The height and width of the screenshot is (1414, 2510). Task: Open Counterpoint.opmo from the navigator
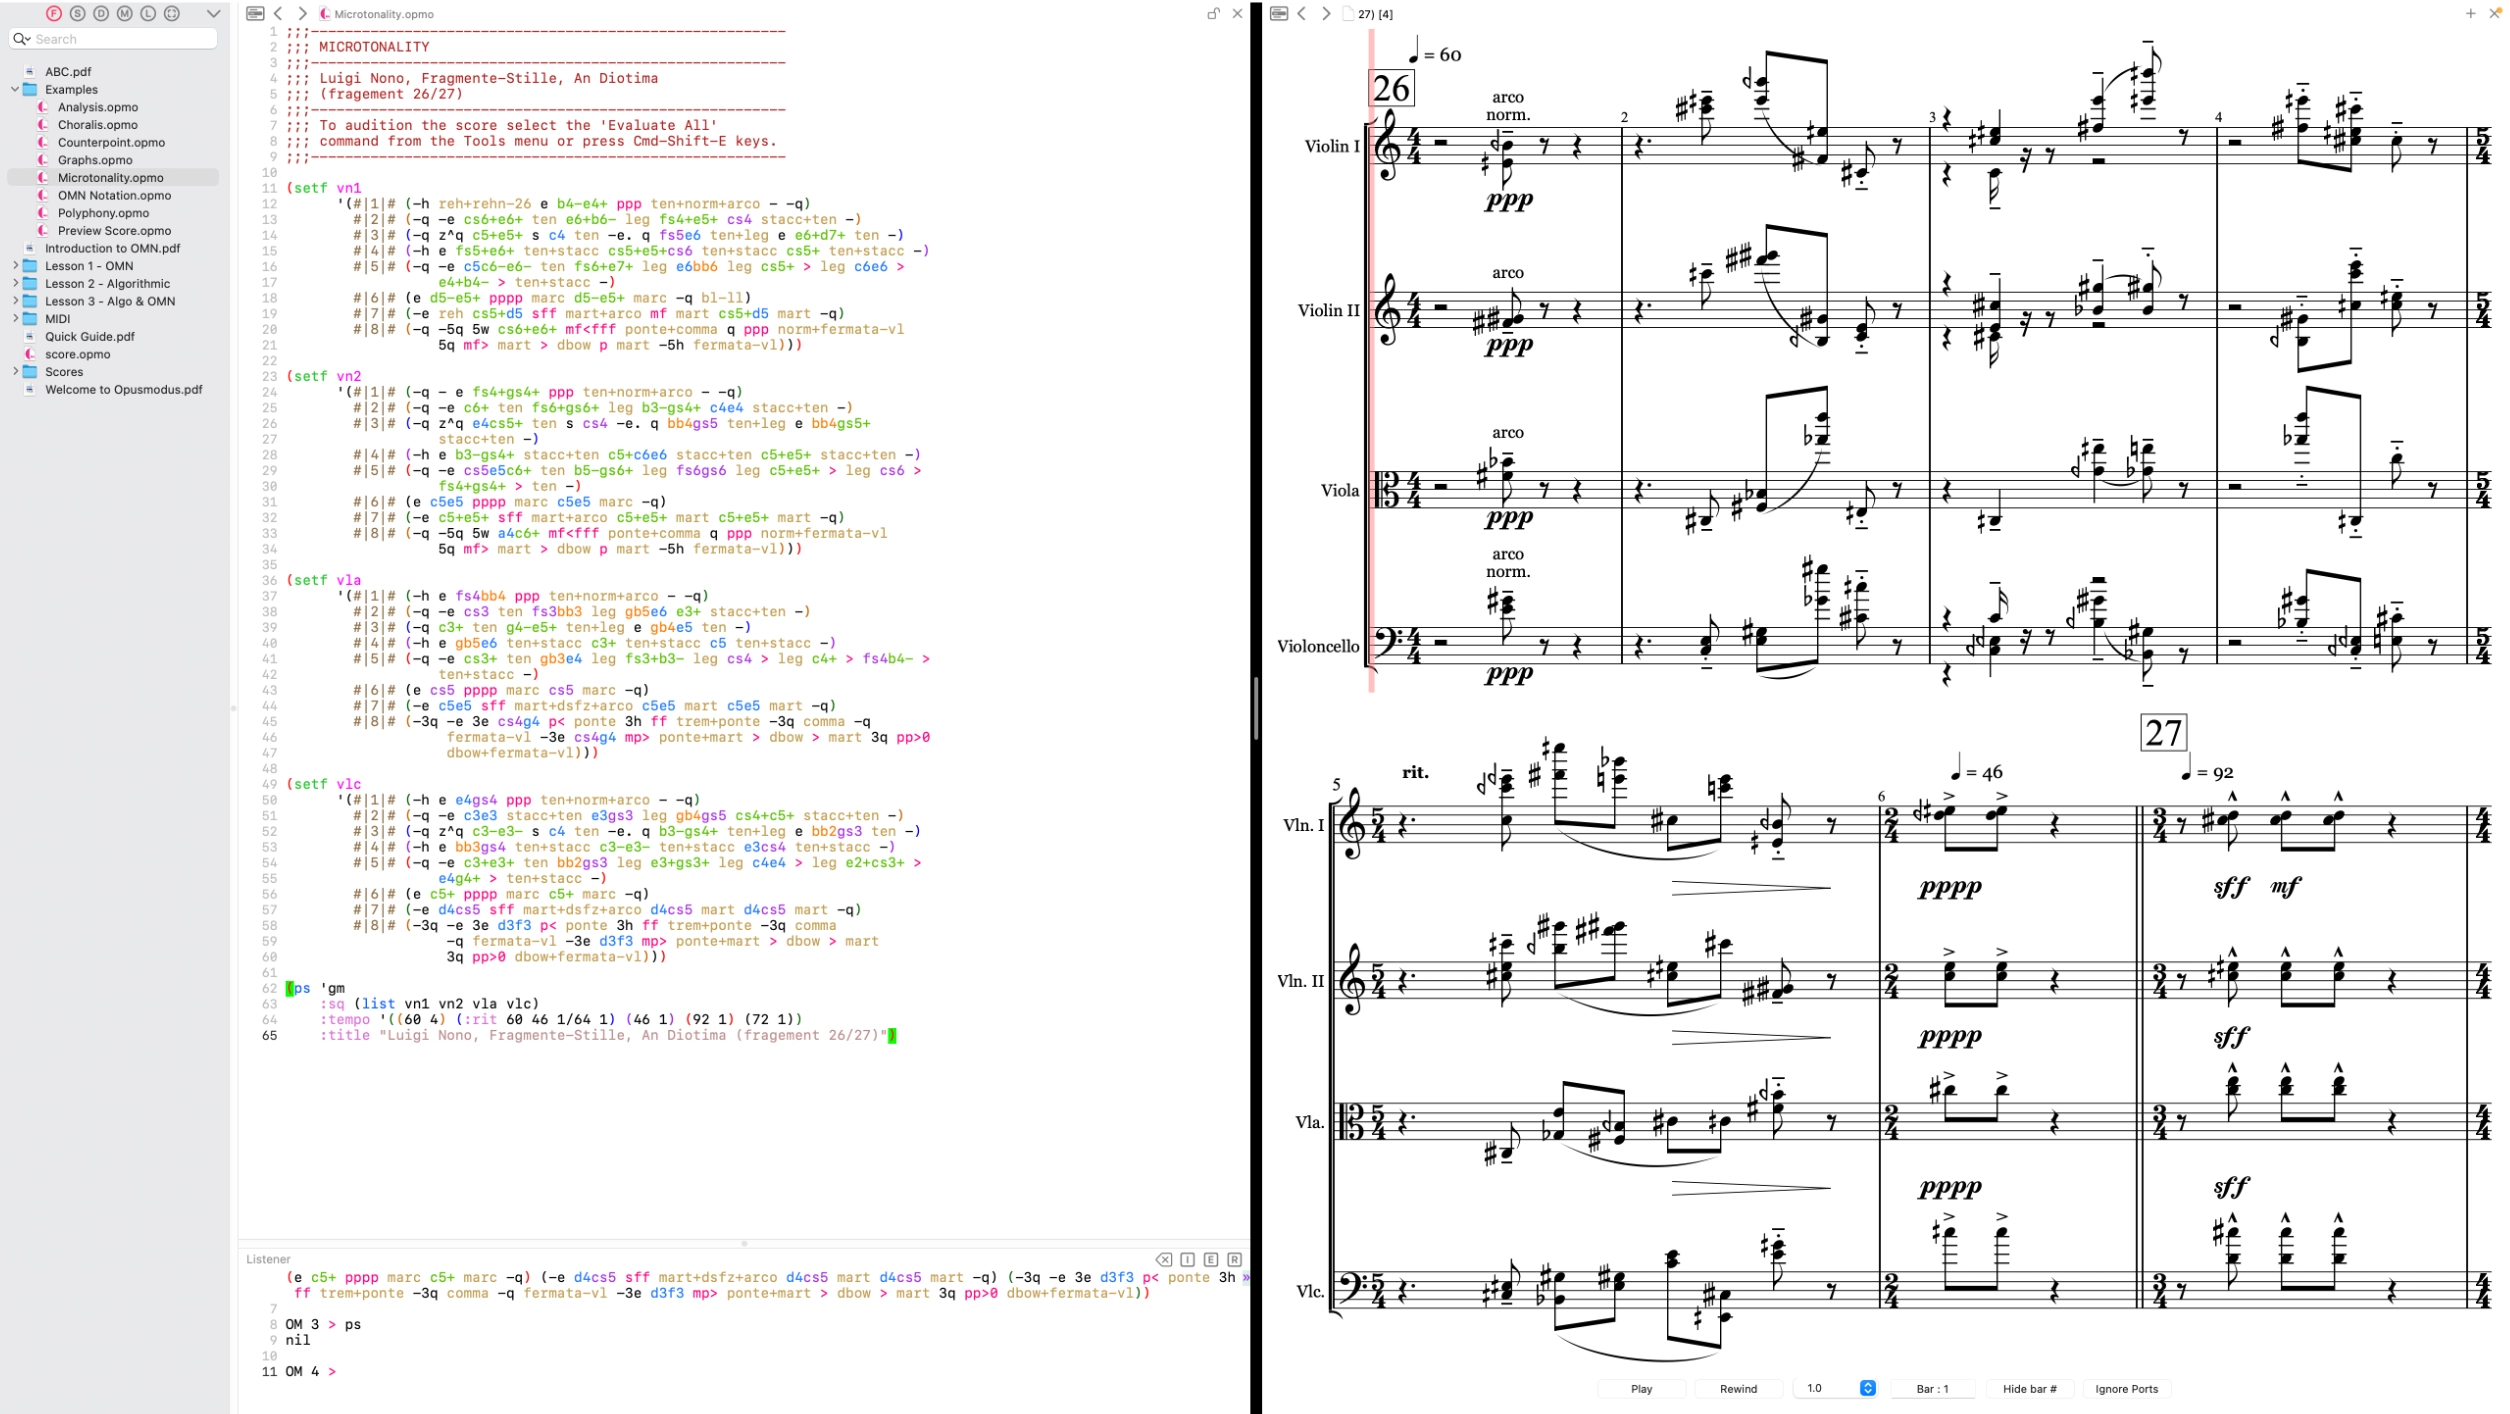click(x=110, y=142)
